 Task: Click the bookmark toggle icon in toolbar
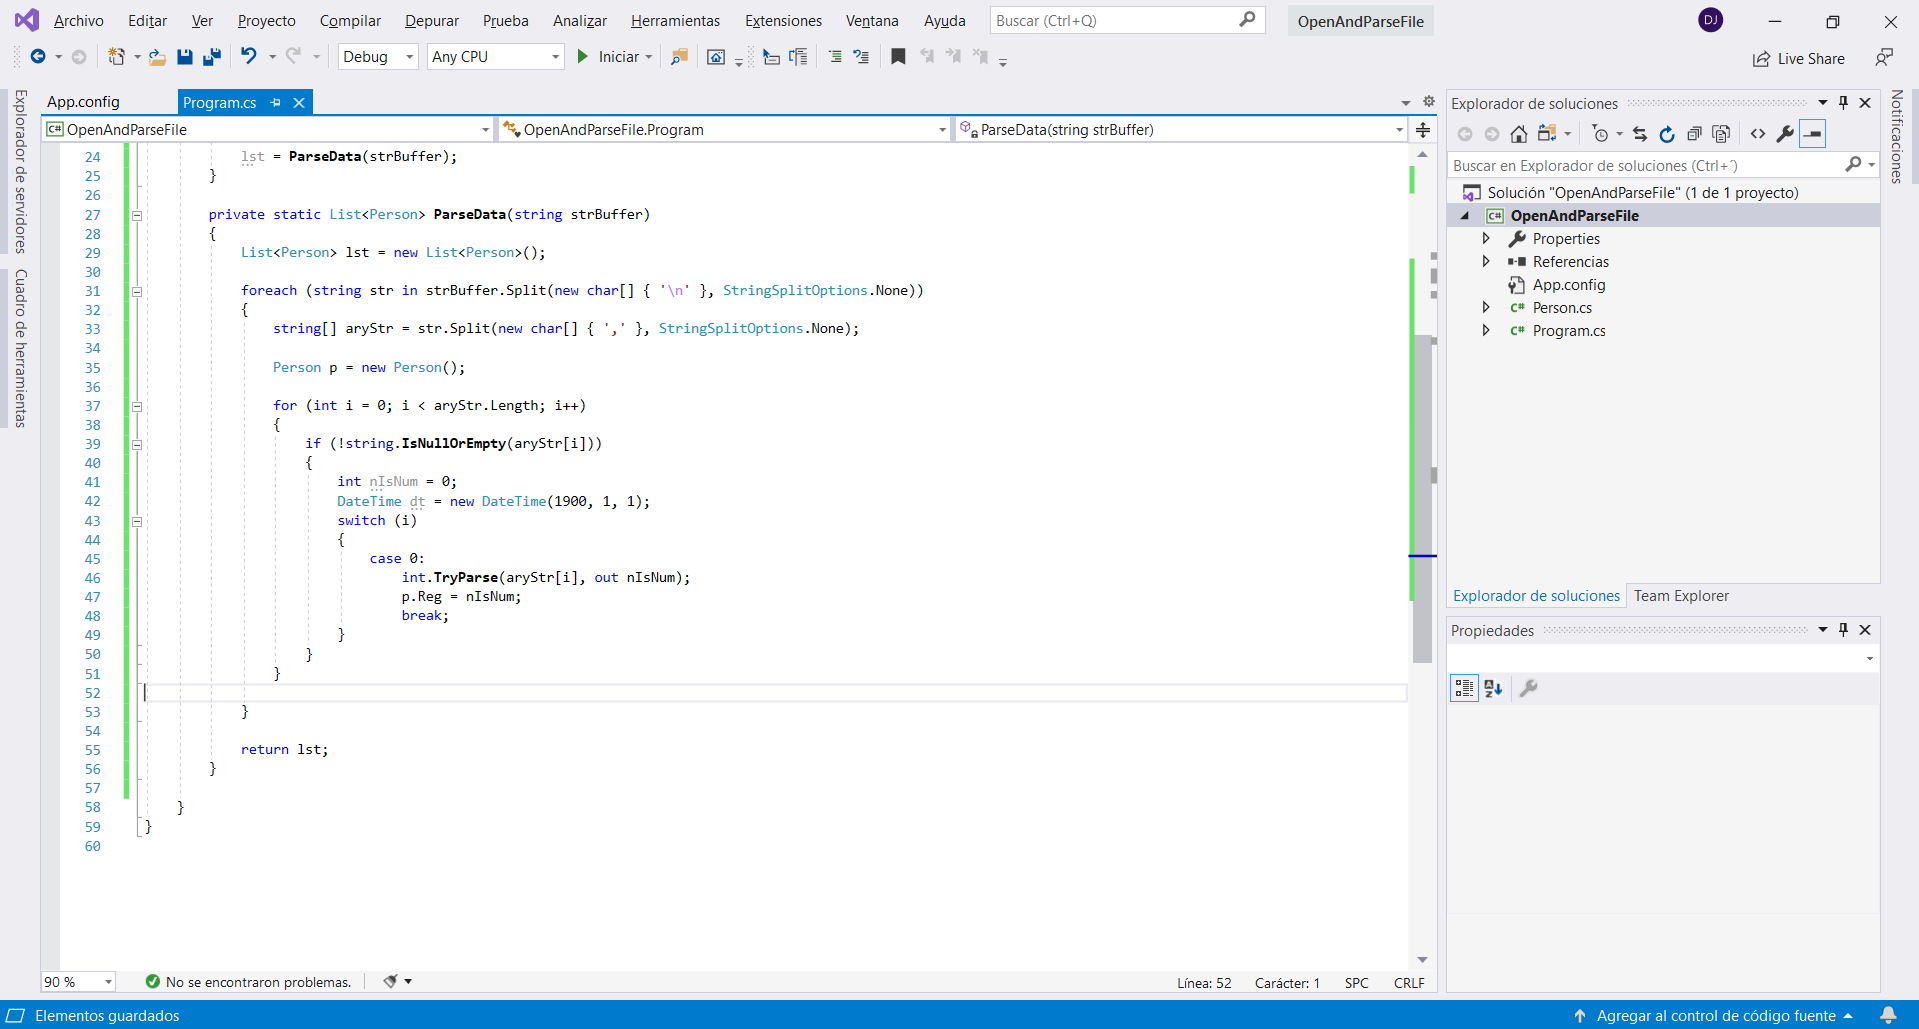898,57
